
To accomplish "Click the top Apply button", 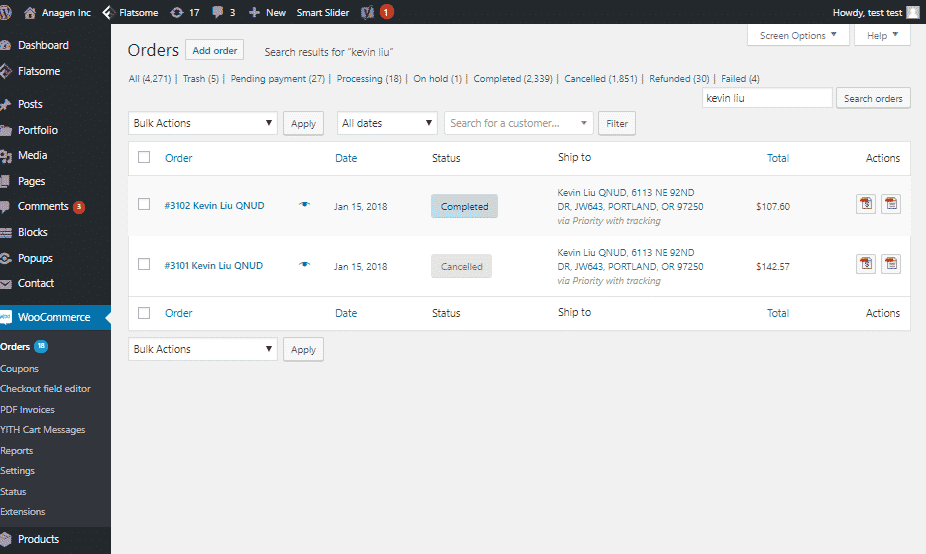I will (x=303, y=123).
